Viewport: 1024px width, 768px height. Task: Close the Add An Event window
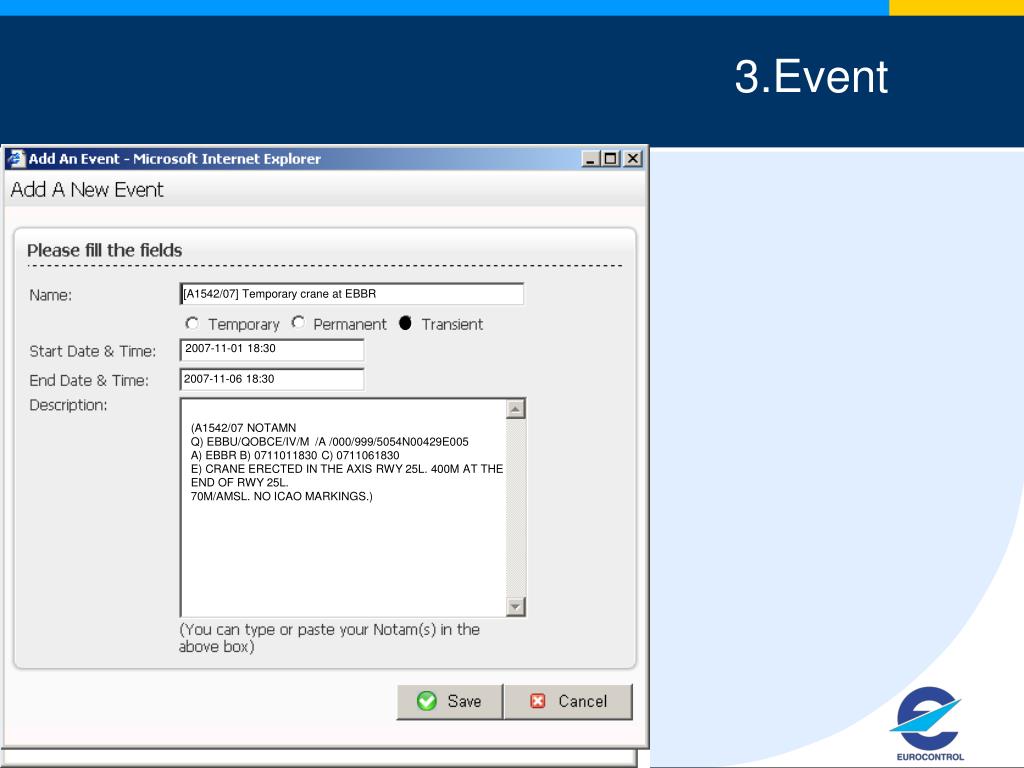point(633,159)
